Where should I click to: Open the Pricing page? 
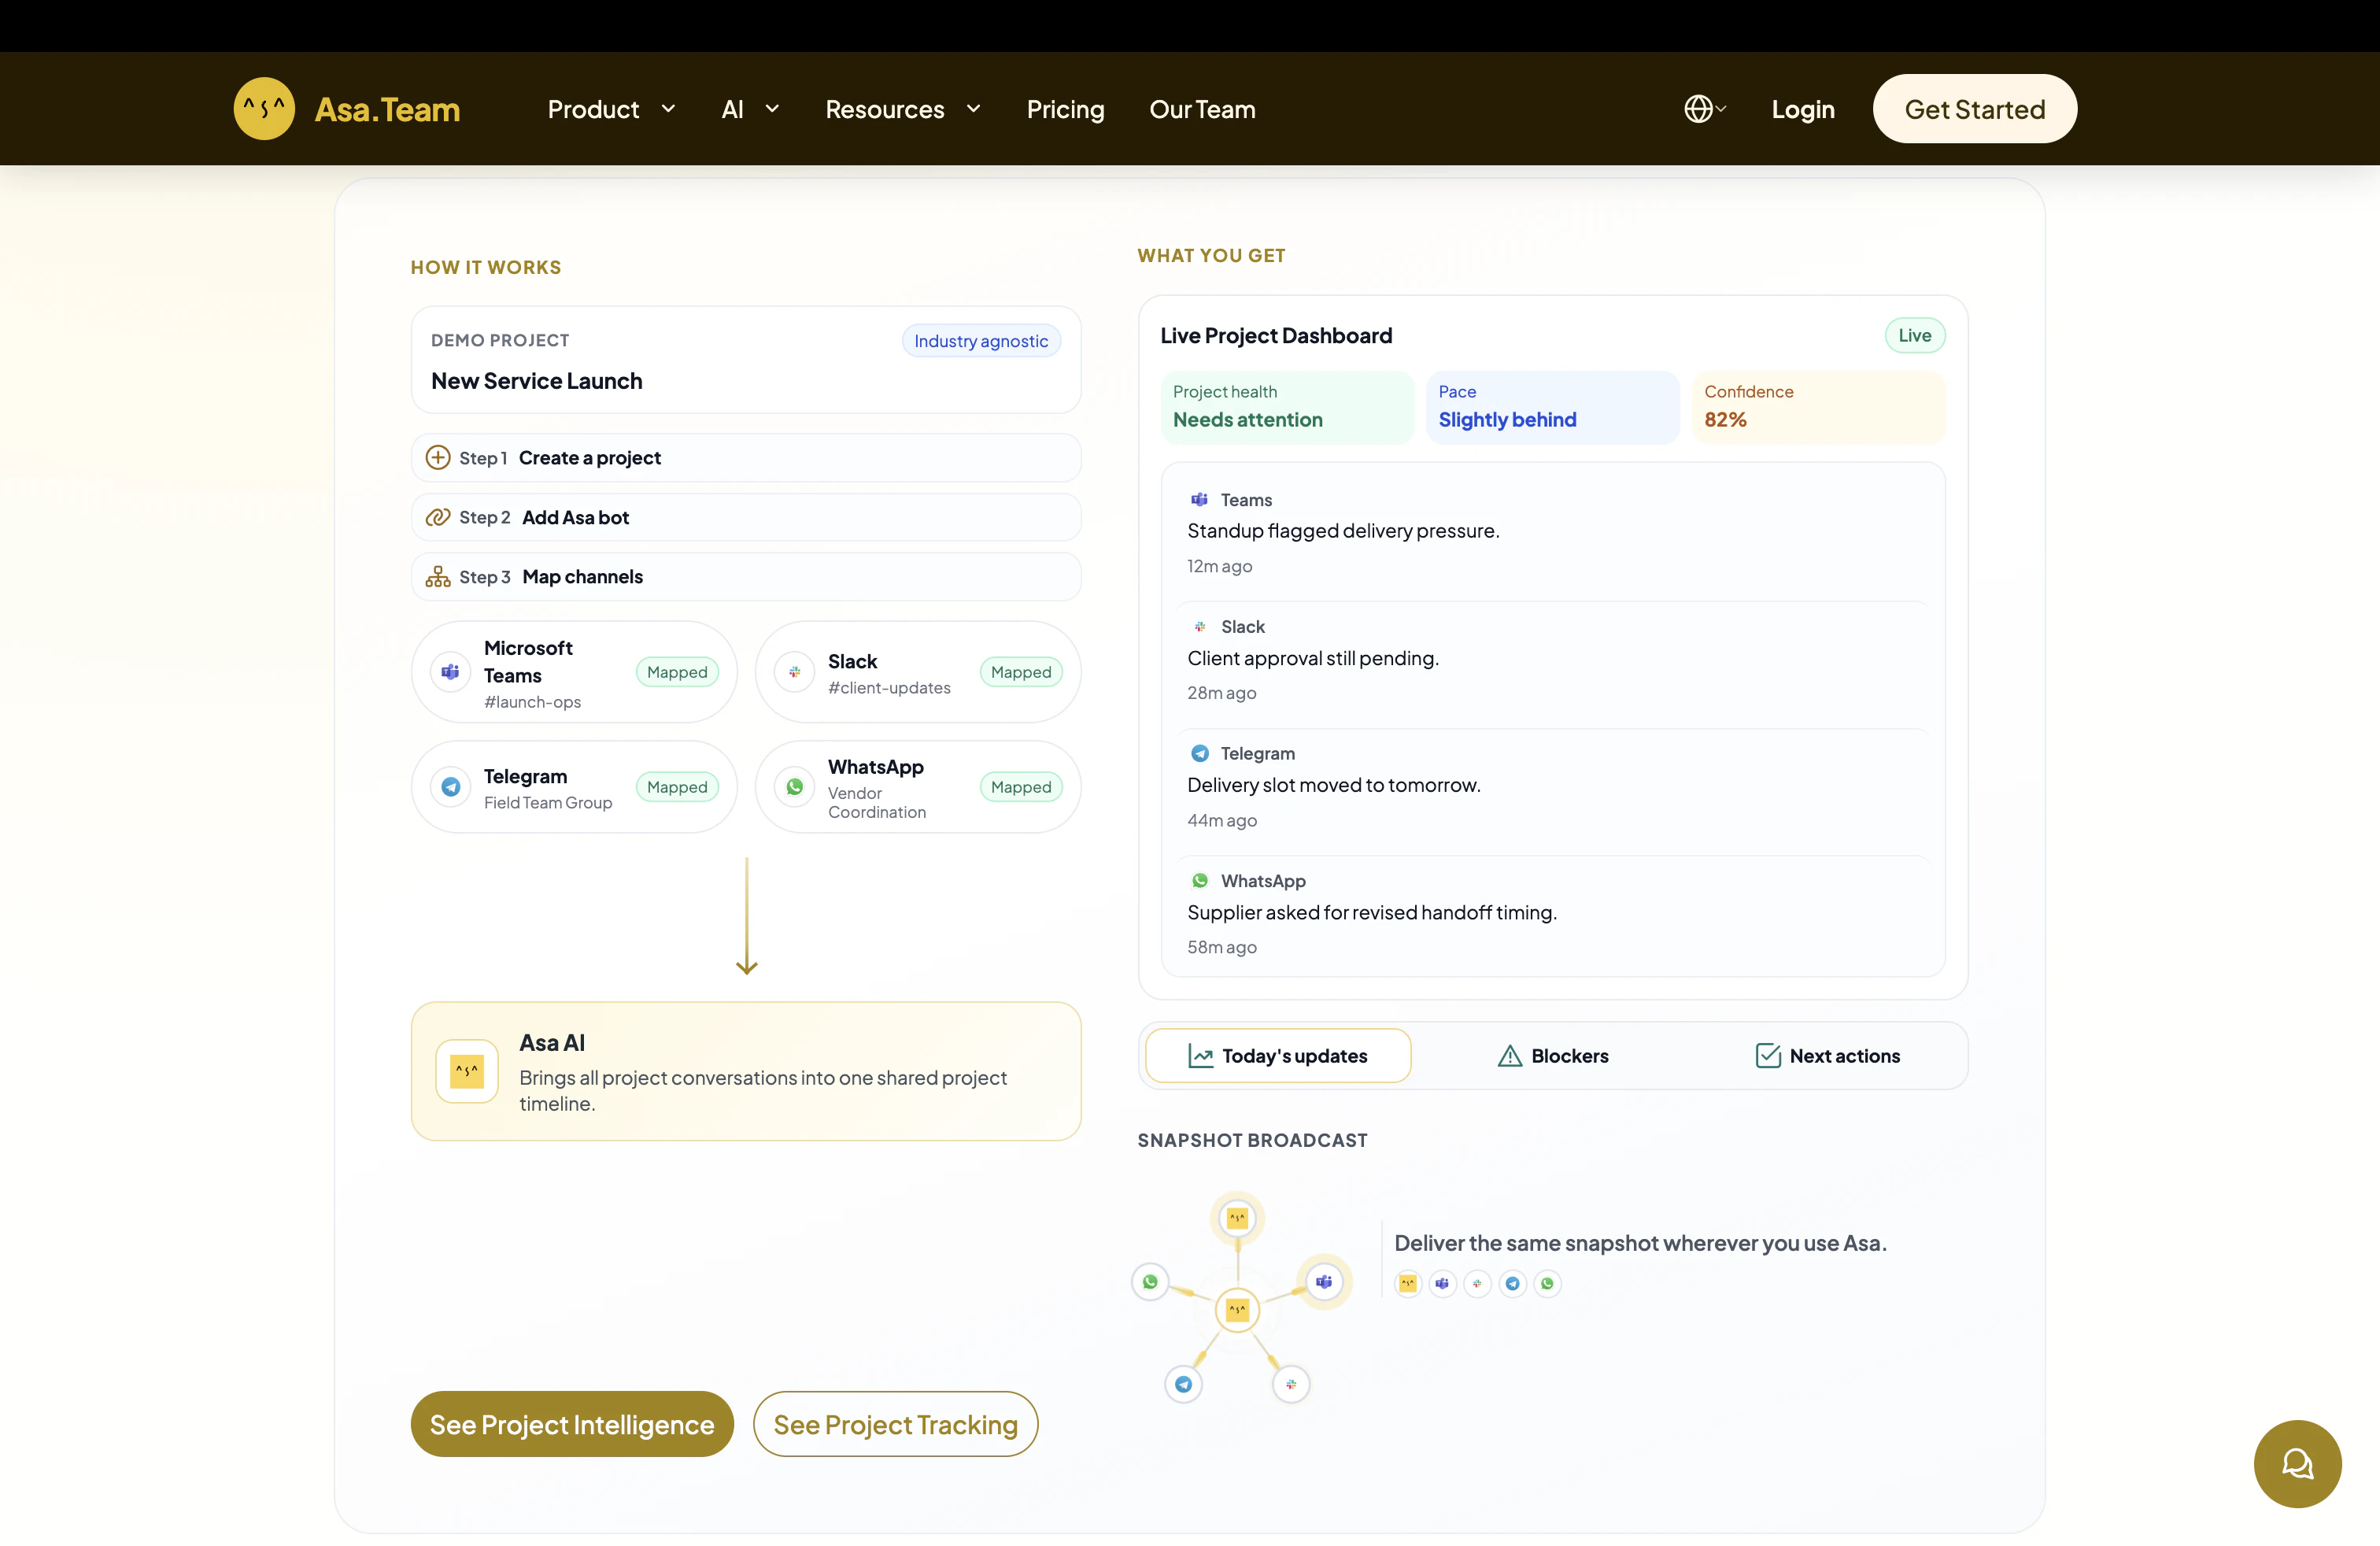(x=1065, y=109)
